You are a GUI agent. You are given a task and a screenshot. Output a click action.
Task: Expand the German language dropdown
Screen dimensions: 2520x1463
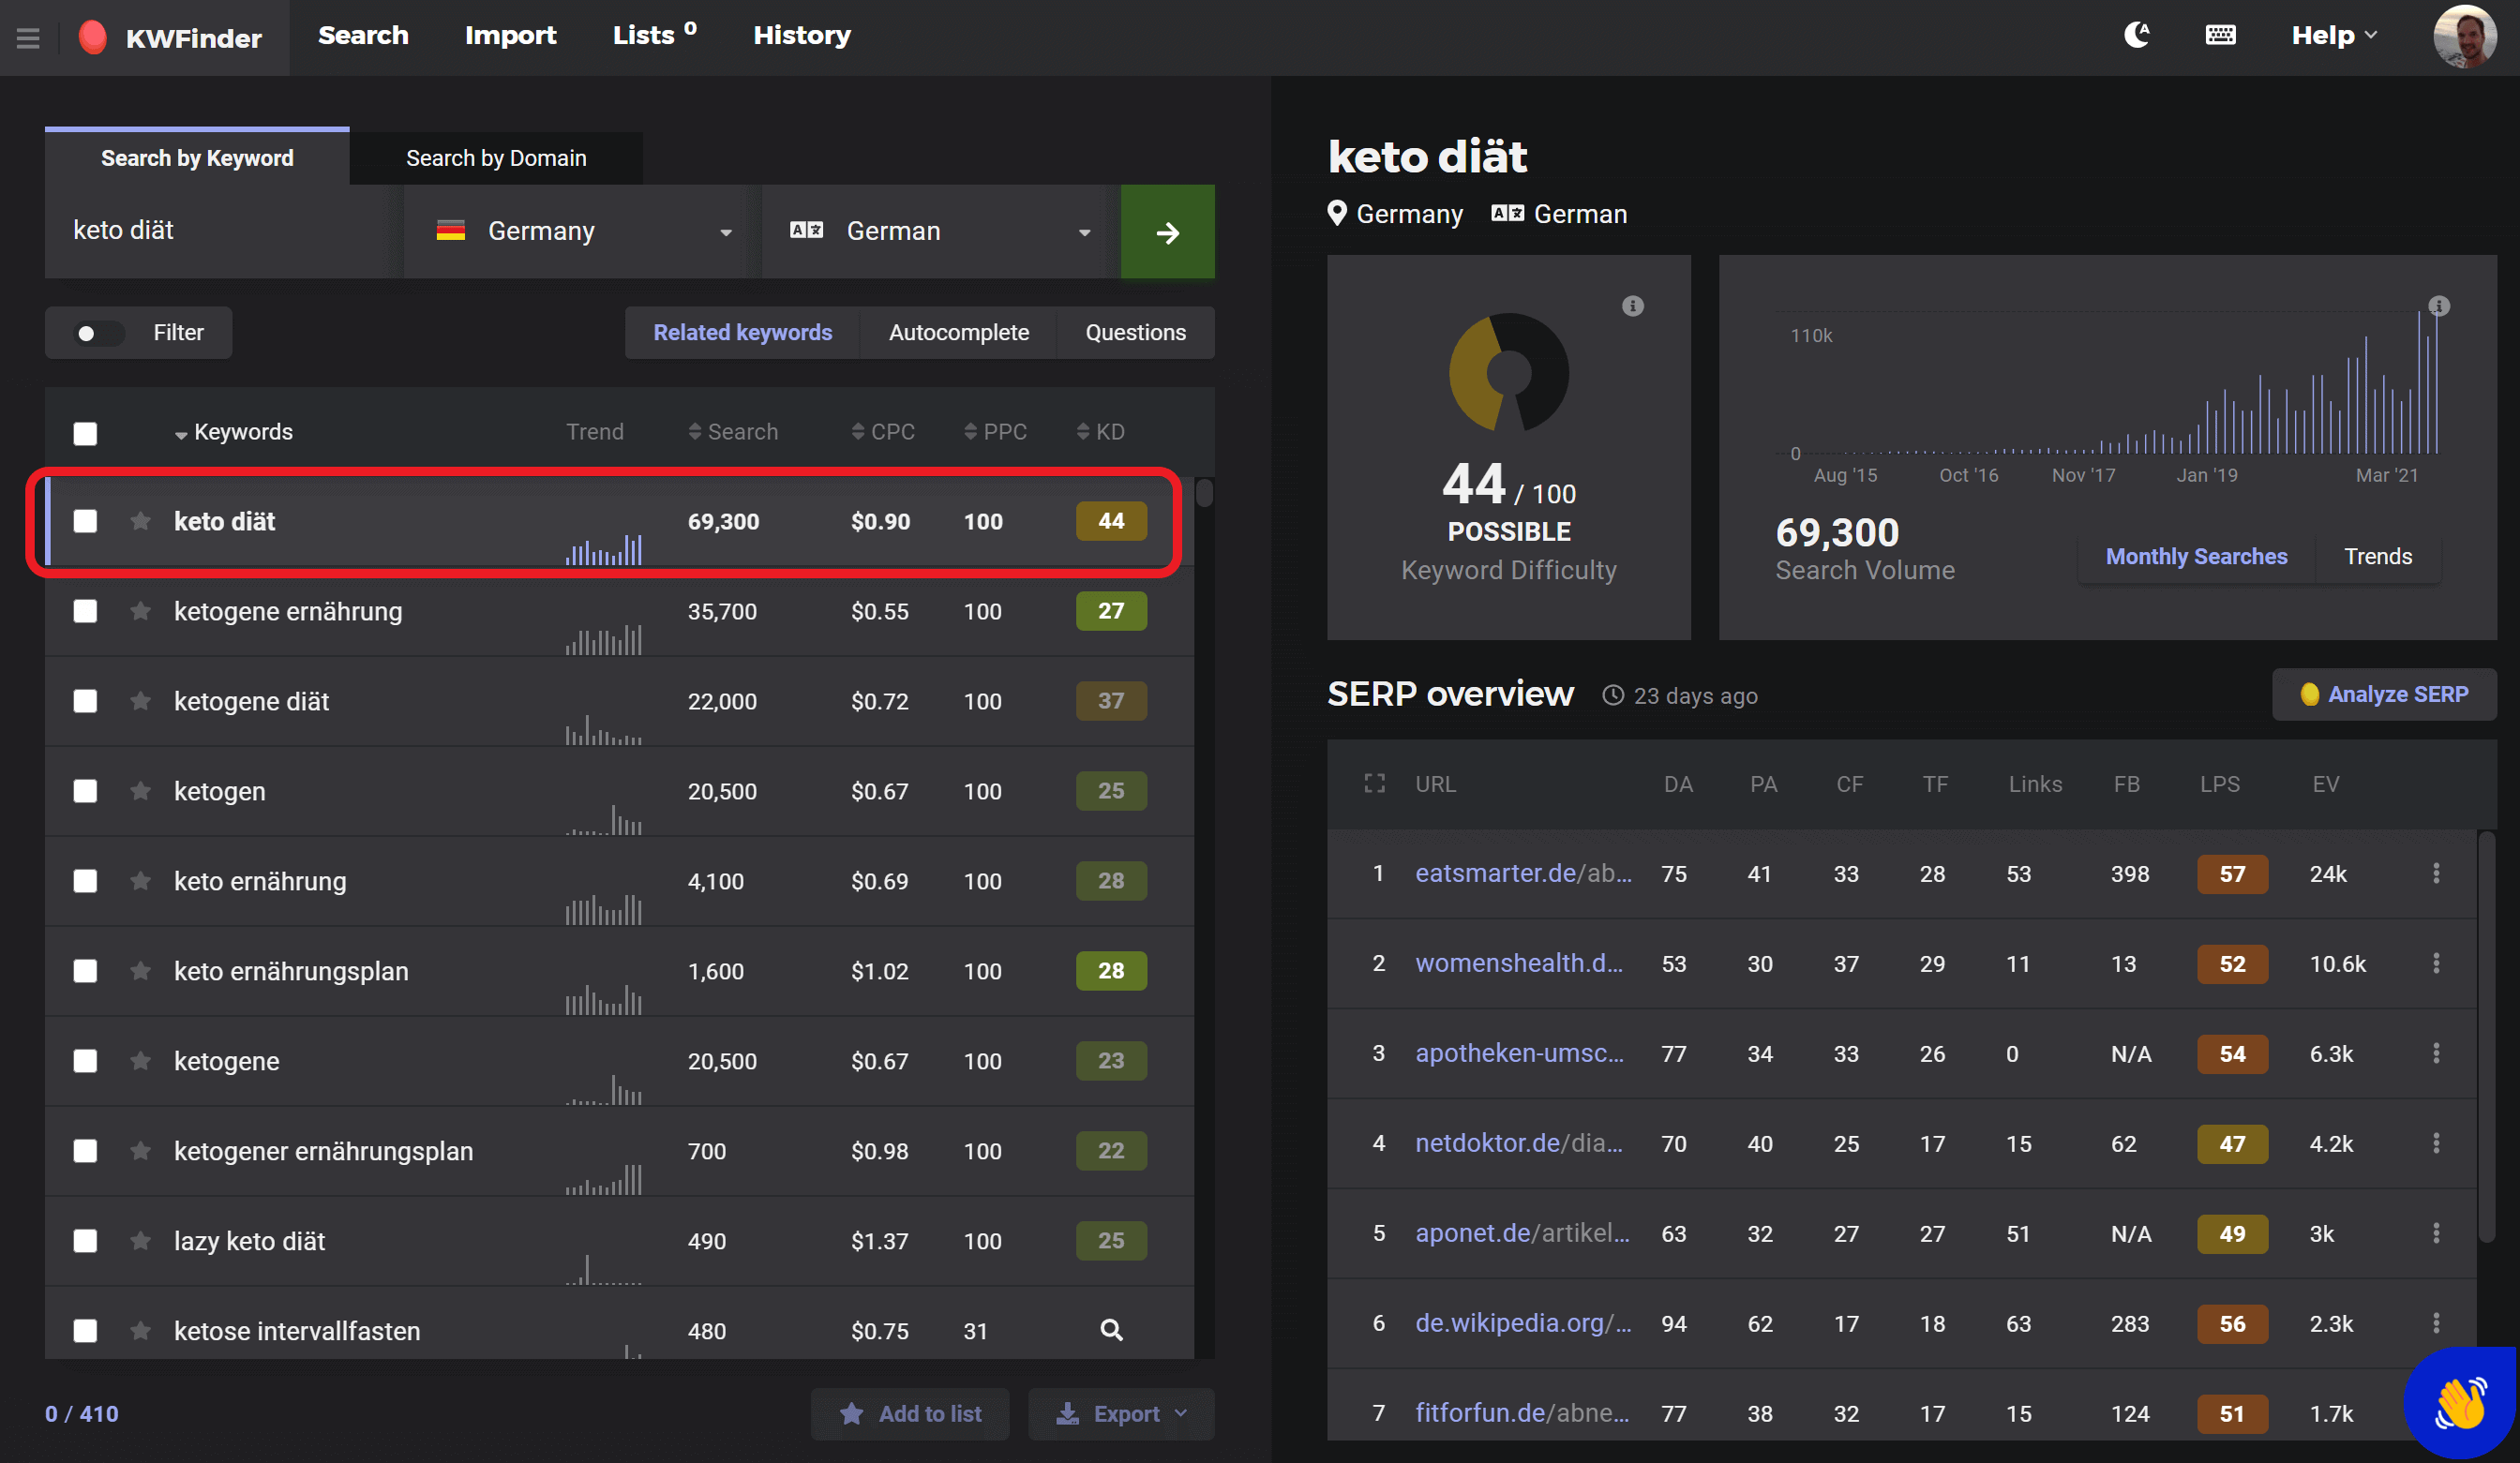click(940, 232)
